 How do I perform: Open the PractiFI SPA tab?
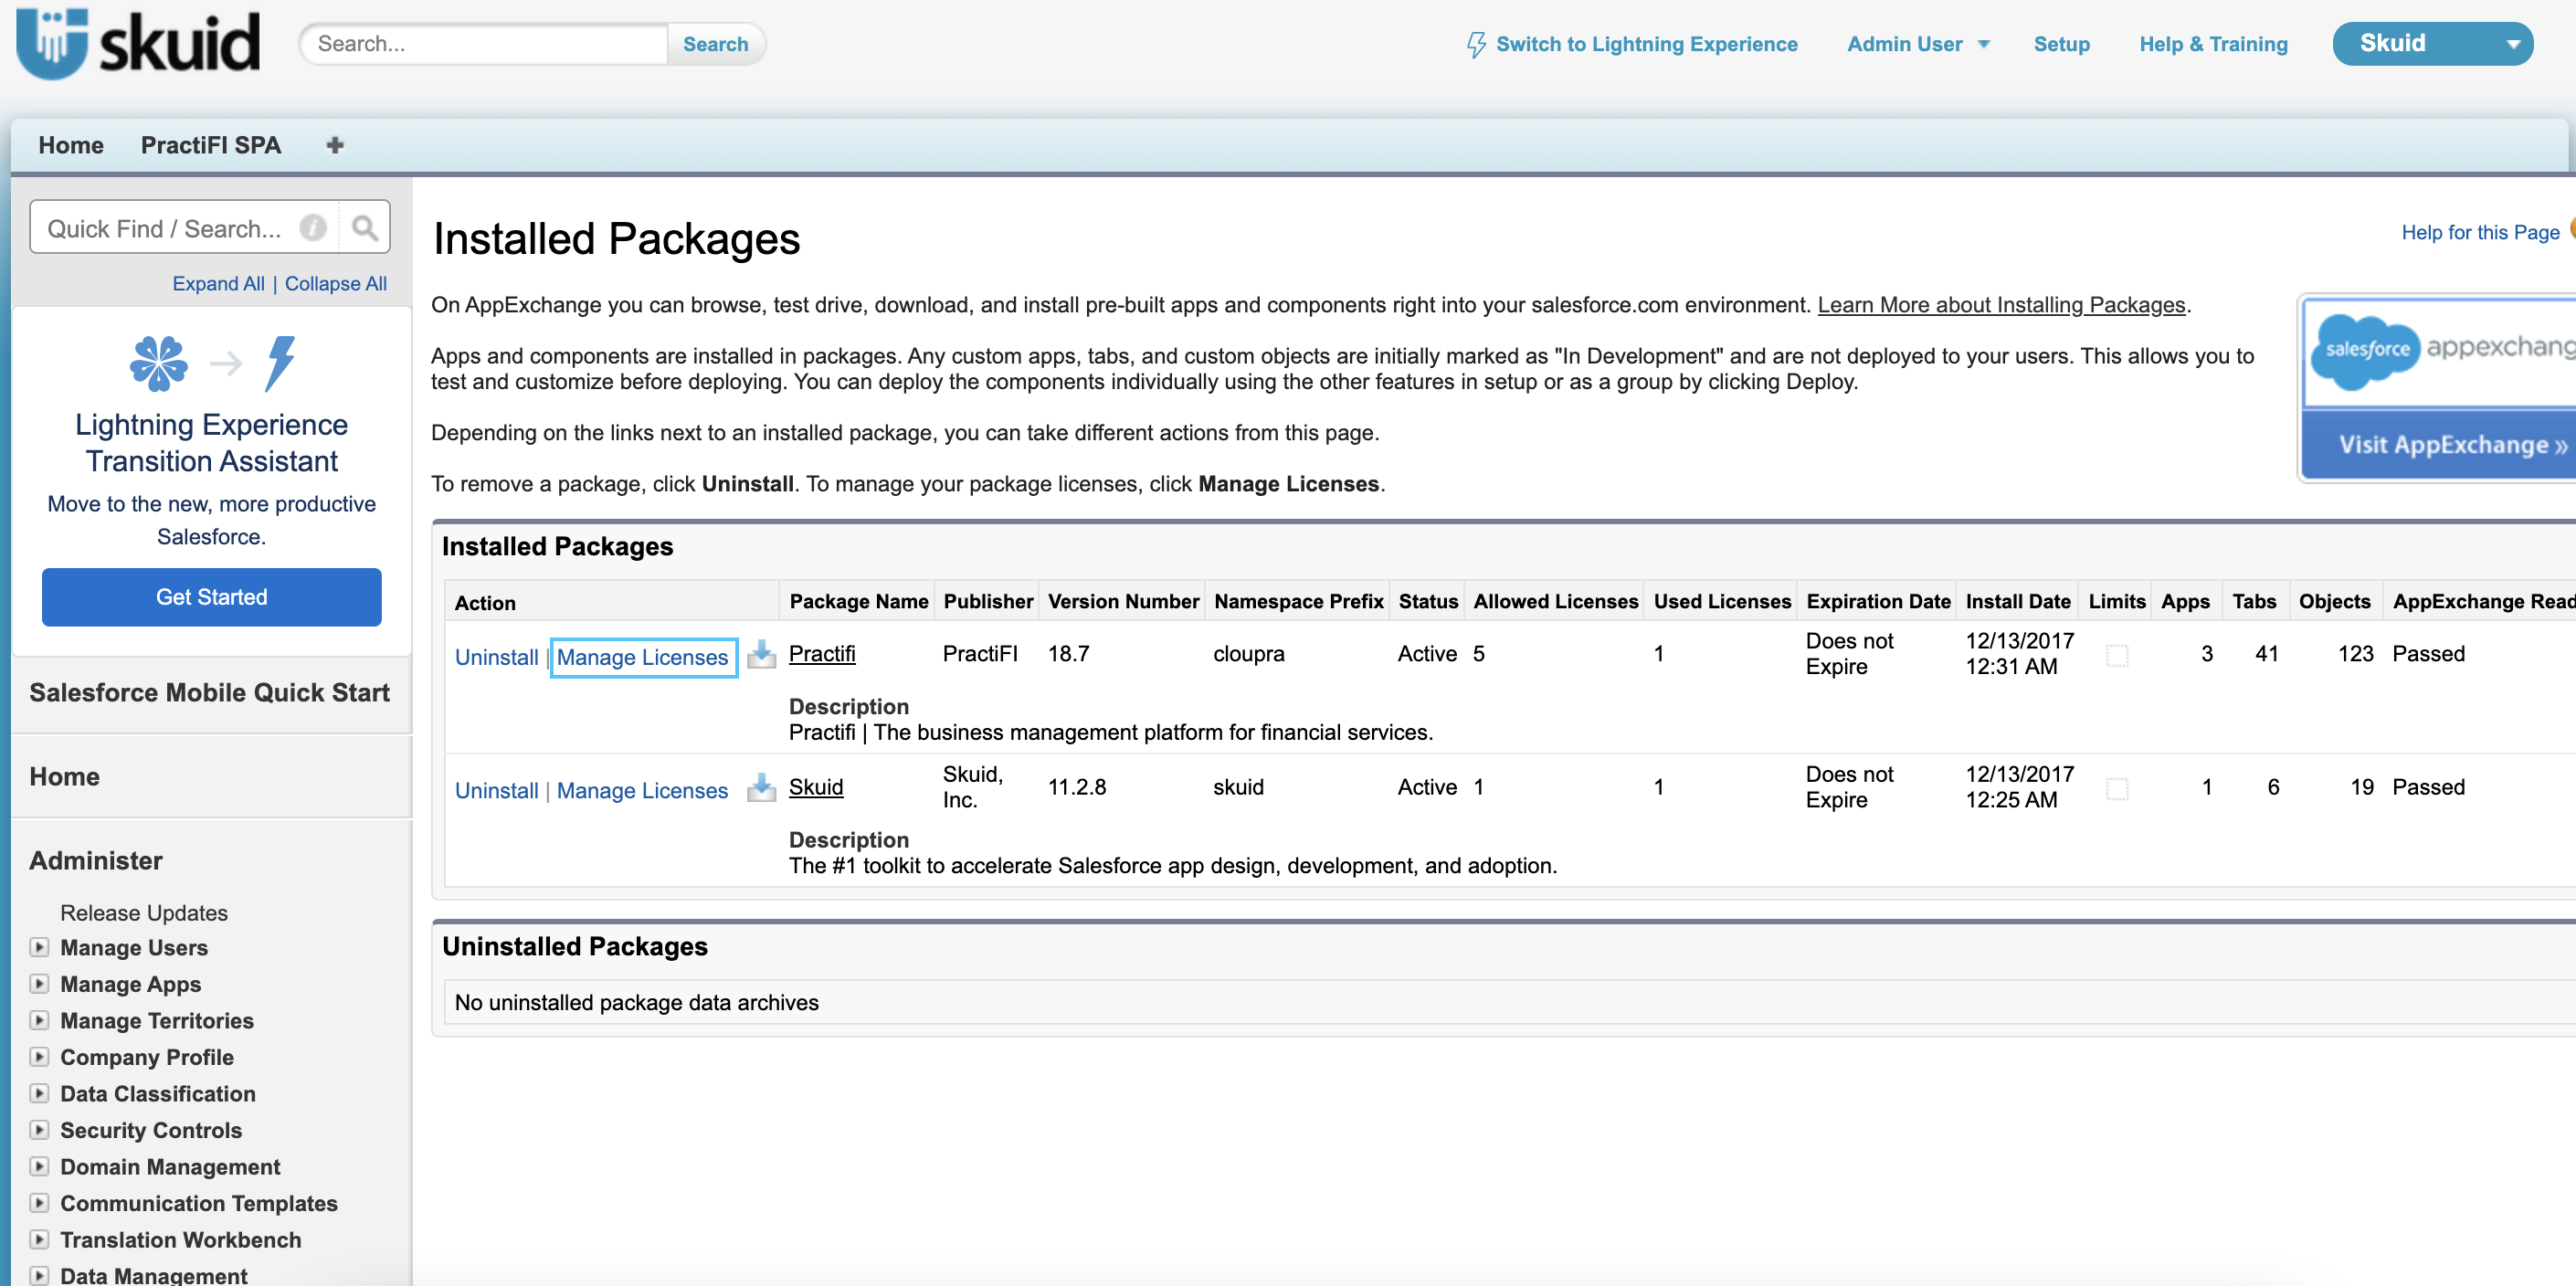pyautogui.click(x=211, y=145)
